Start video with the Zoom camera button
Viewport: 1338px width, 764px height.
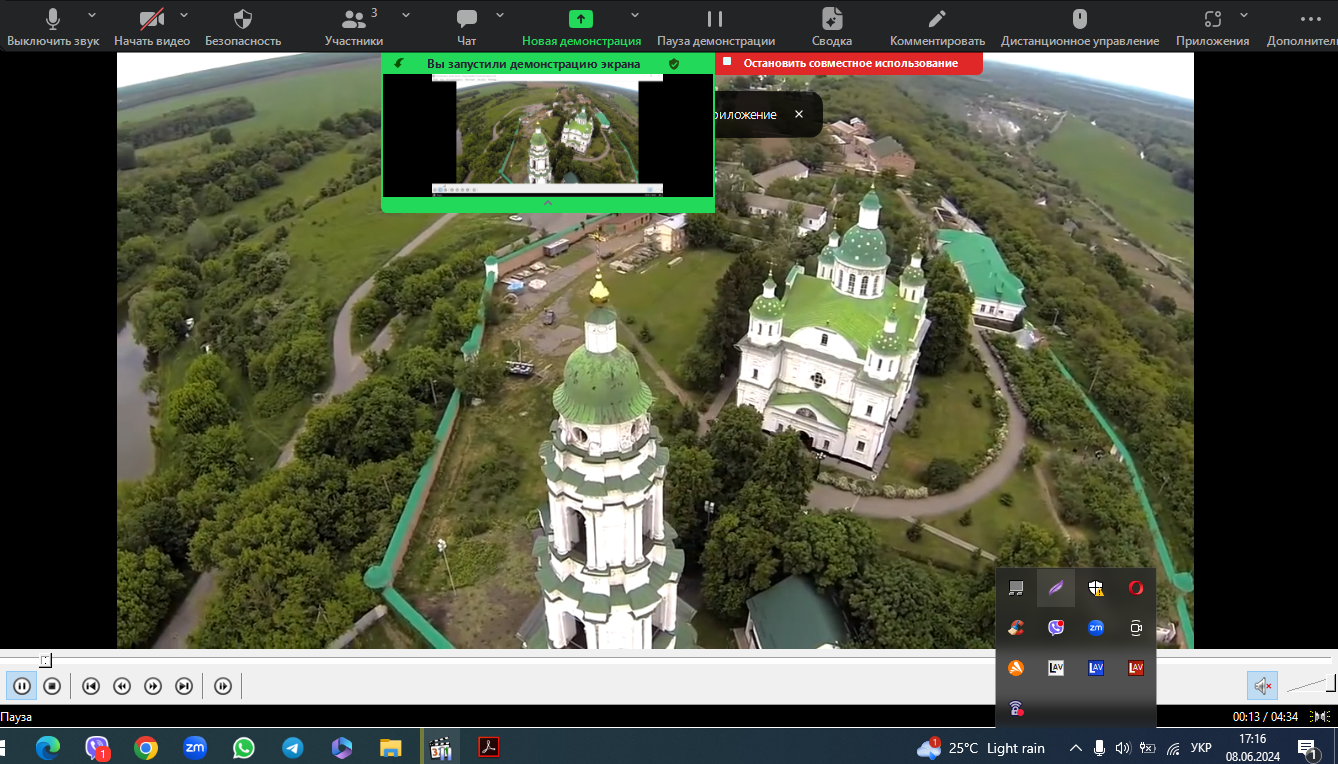click(151, 20)
